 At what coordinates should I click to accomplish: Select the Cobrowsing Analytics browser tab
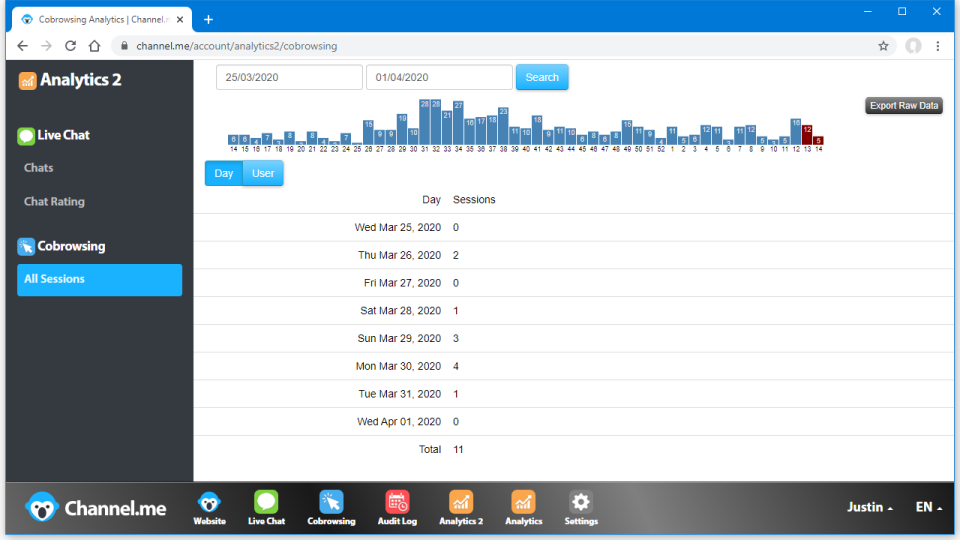click(x=102, y=20)
